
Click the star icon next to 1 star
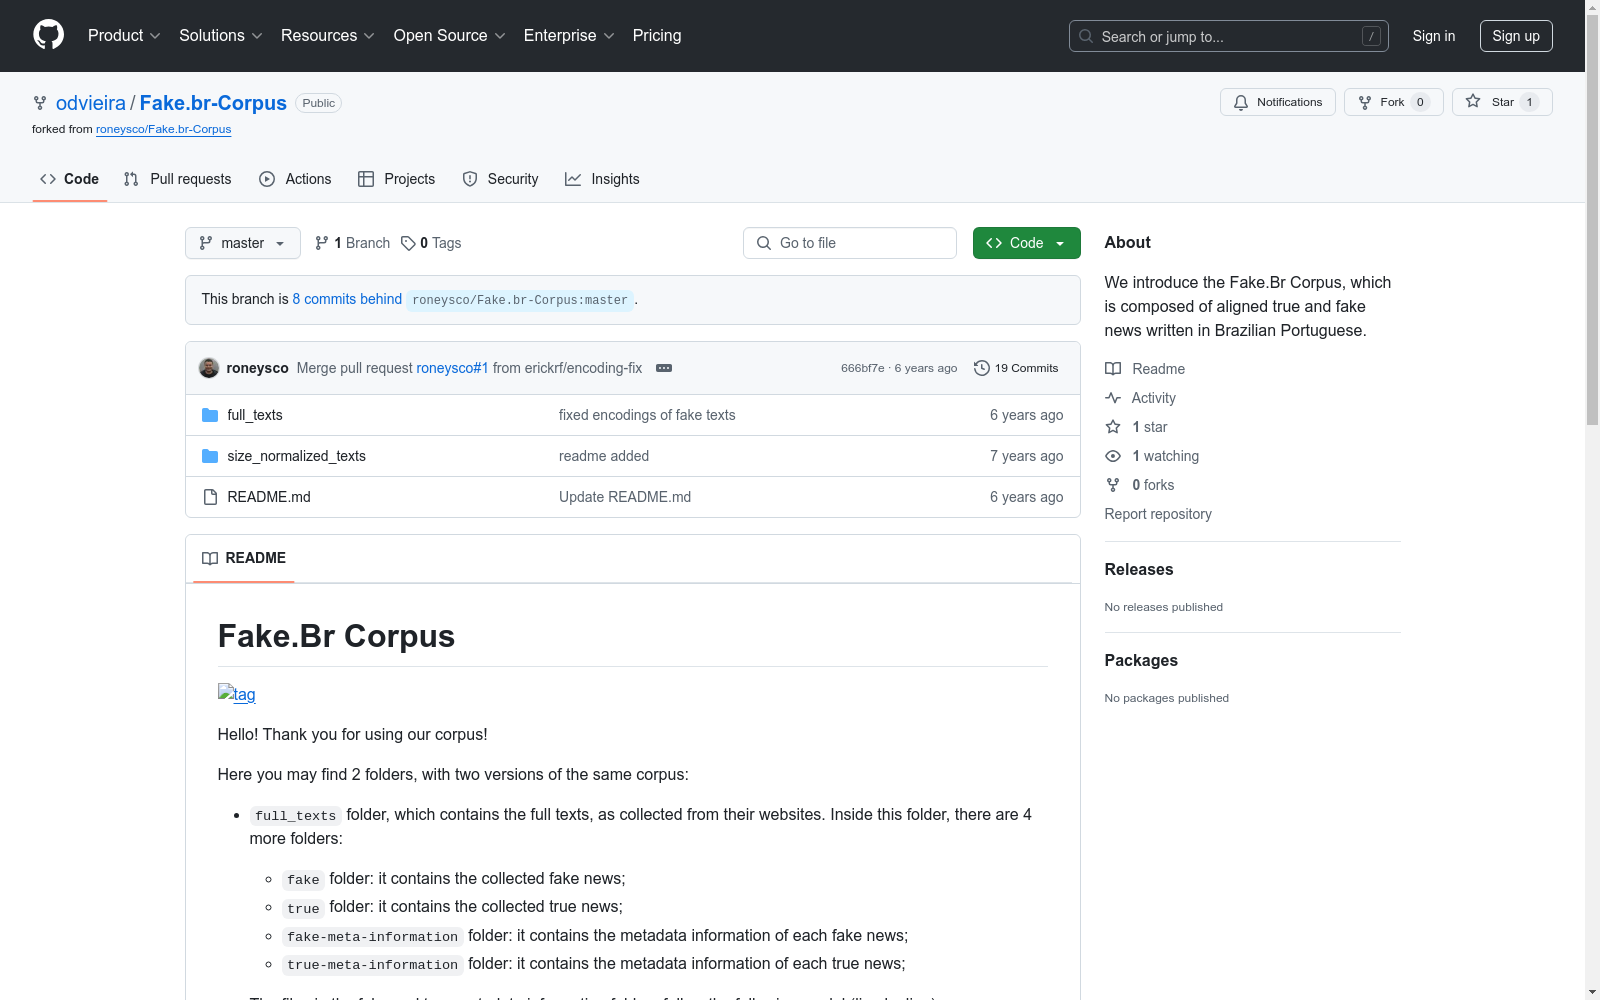click(1113, 427)
